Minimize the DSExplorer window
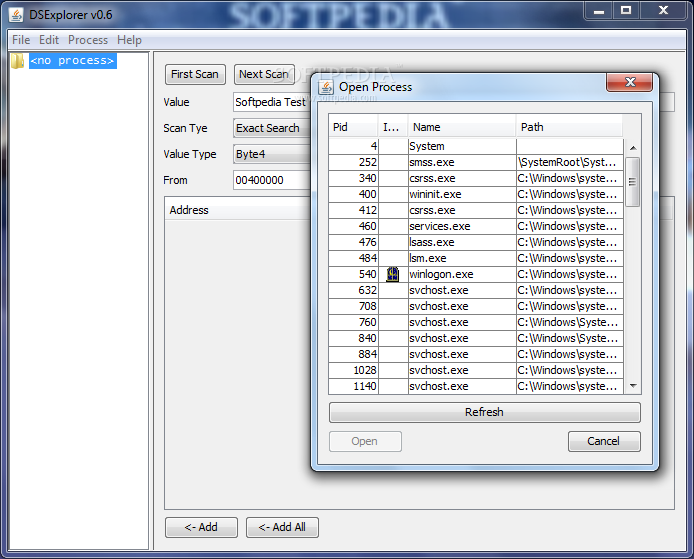This screenshot has height=559, width=694. 599,10
